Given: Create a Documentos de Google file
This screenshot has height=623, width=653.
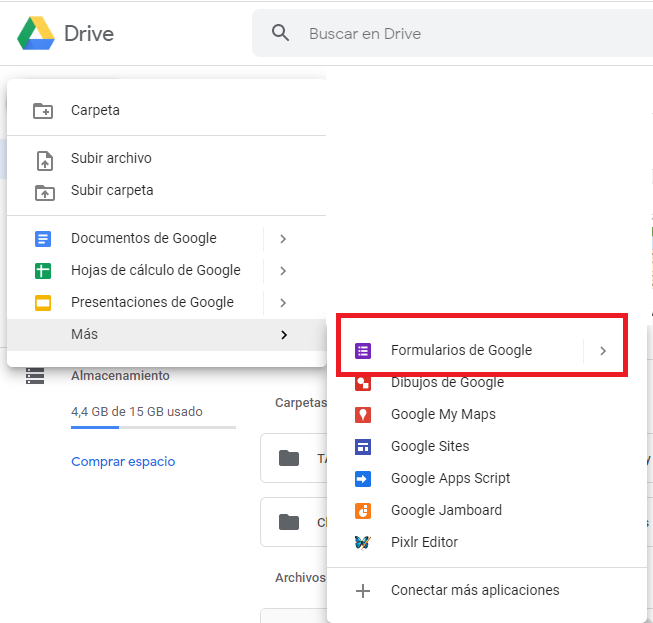Looking at the screenshot, I should [144, 238].
